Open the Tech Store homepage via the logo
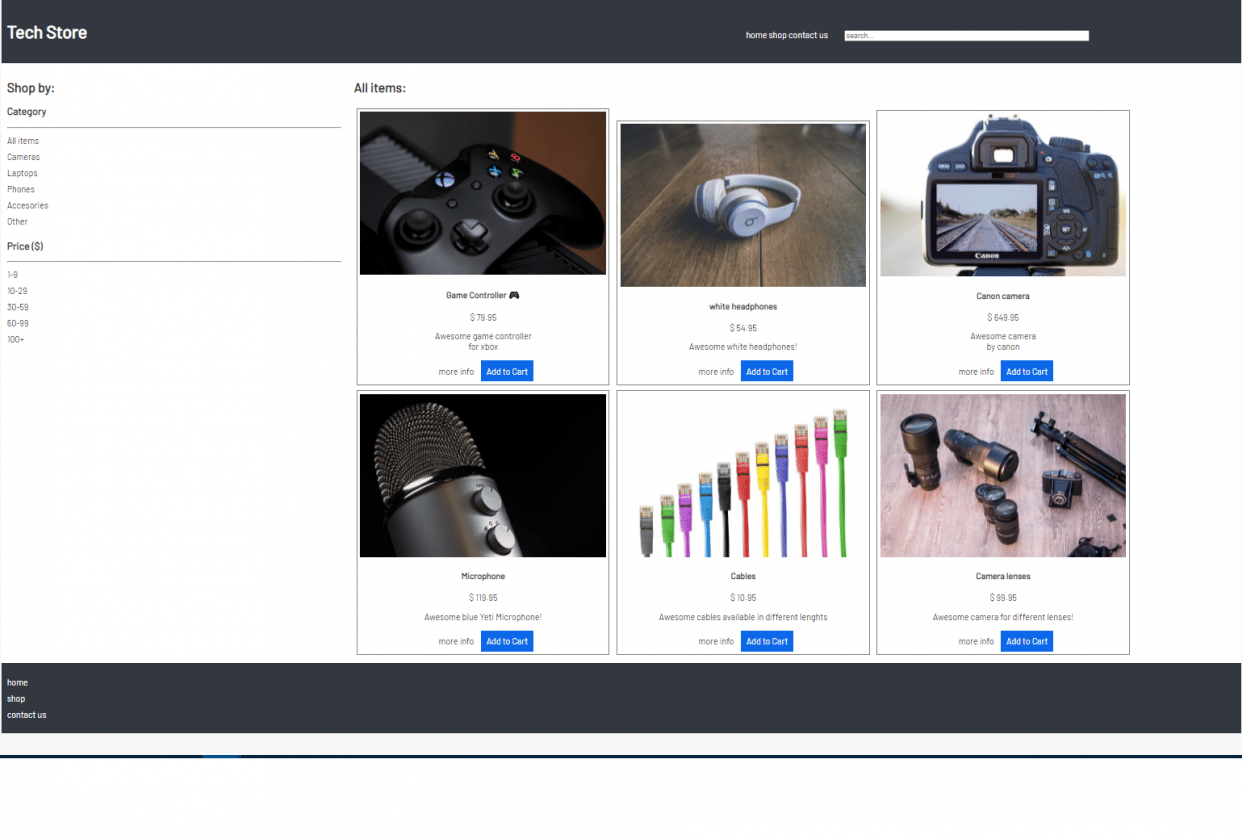This screenshot has height=839, width=1242. pyautogui.click(x=47, y=32)
